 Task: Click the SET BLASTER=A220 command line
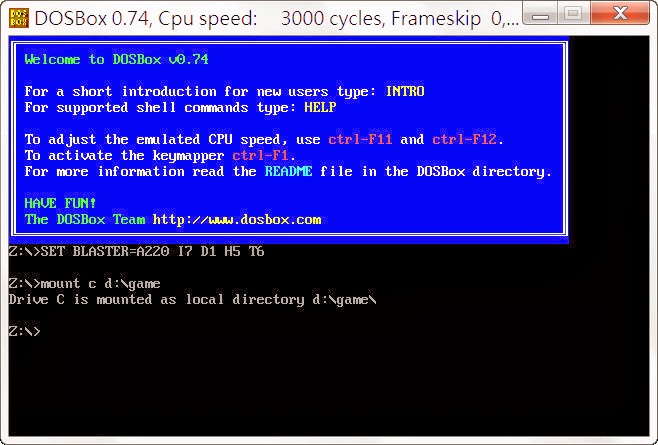(136, 251)
